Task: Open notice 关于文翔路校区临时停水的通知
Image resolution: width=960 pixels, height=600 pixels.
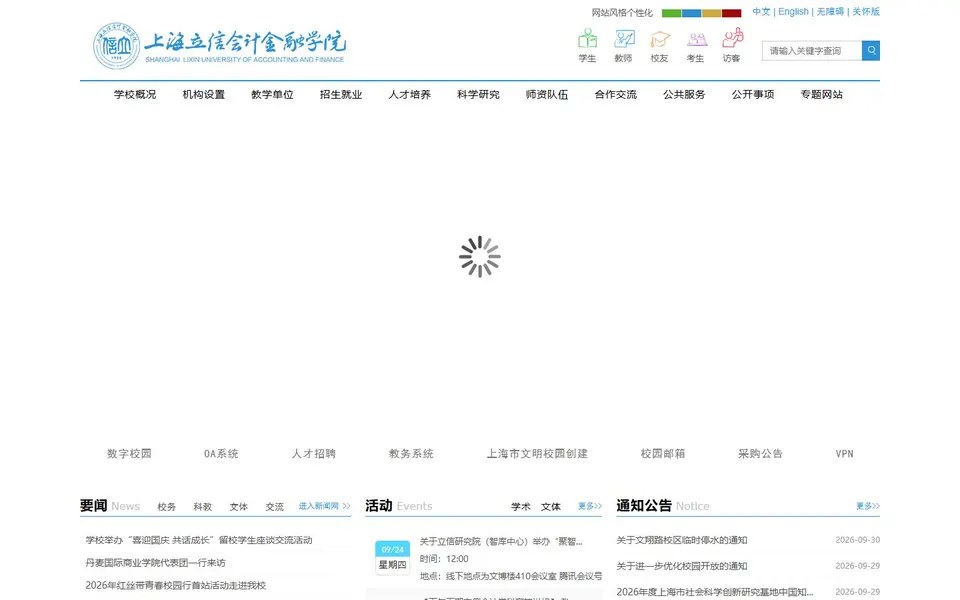Action: point(681,540)
